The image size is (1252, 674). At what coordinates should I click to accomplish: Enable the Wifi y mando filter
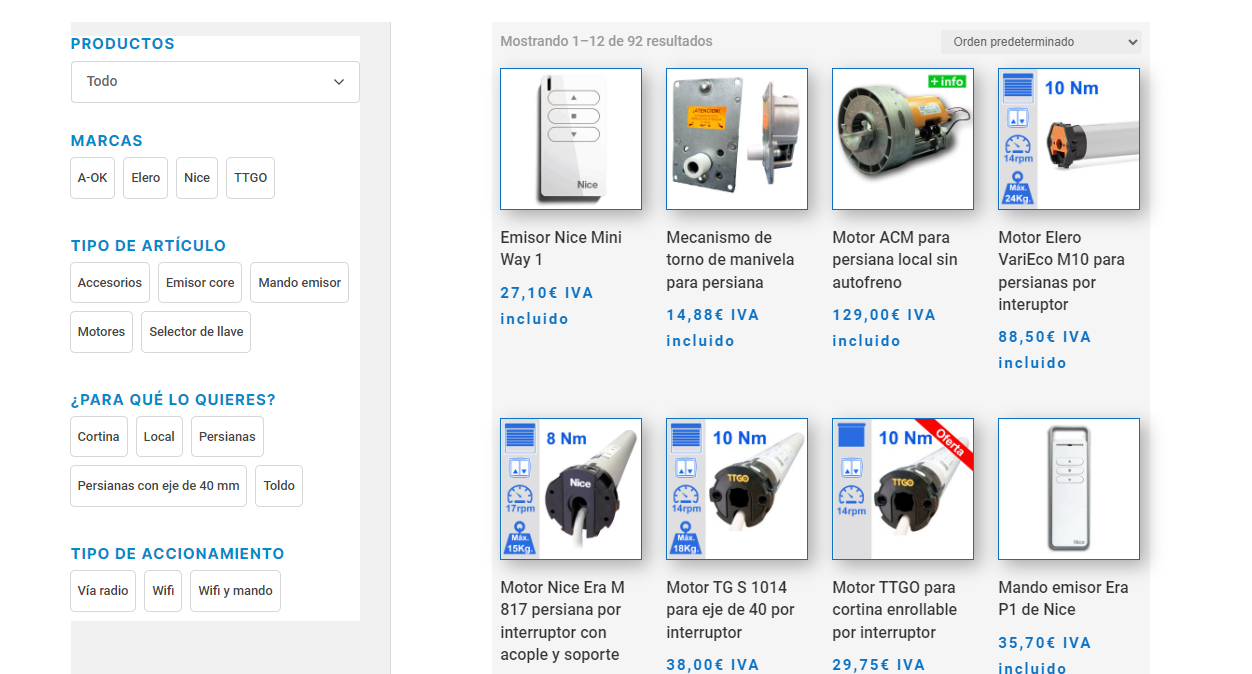point(235,591)
